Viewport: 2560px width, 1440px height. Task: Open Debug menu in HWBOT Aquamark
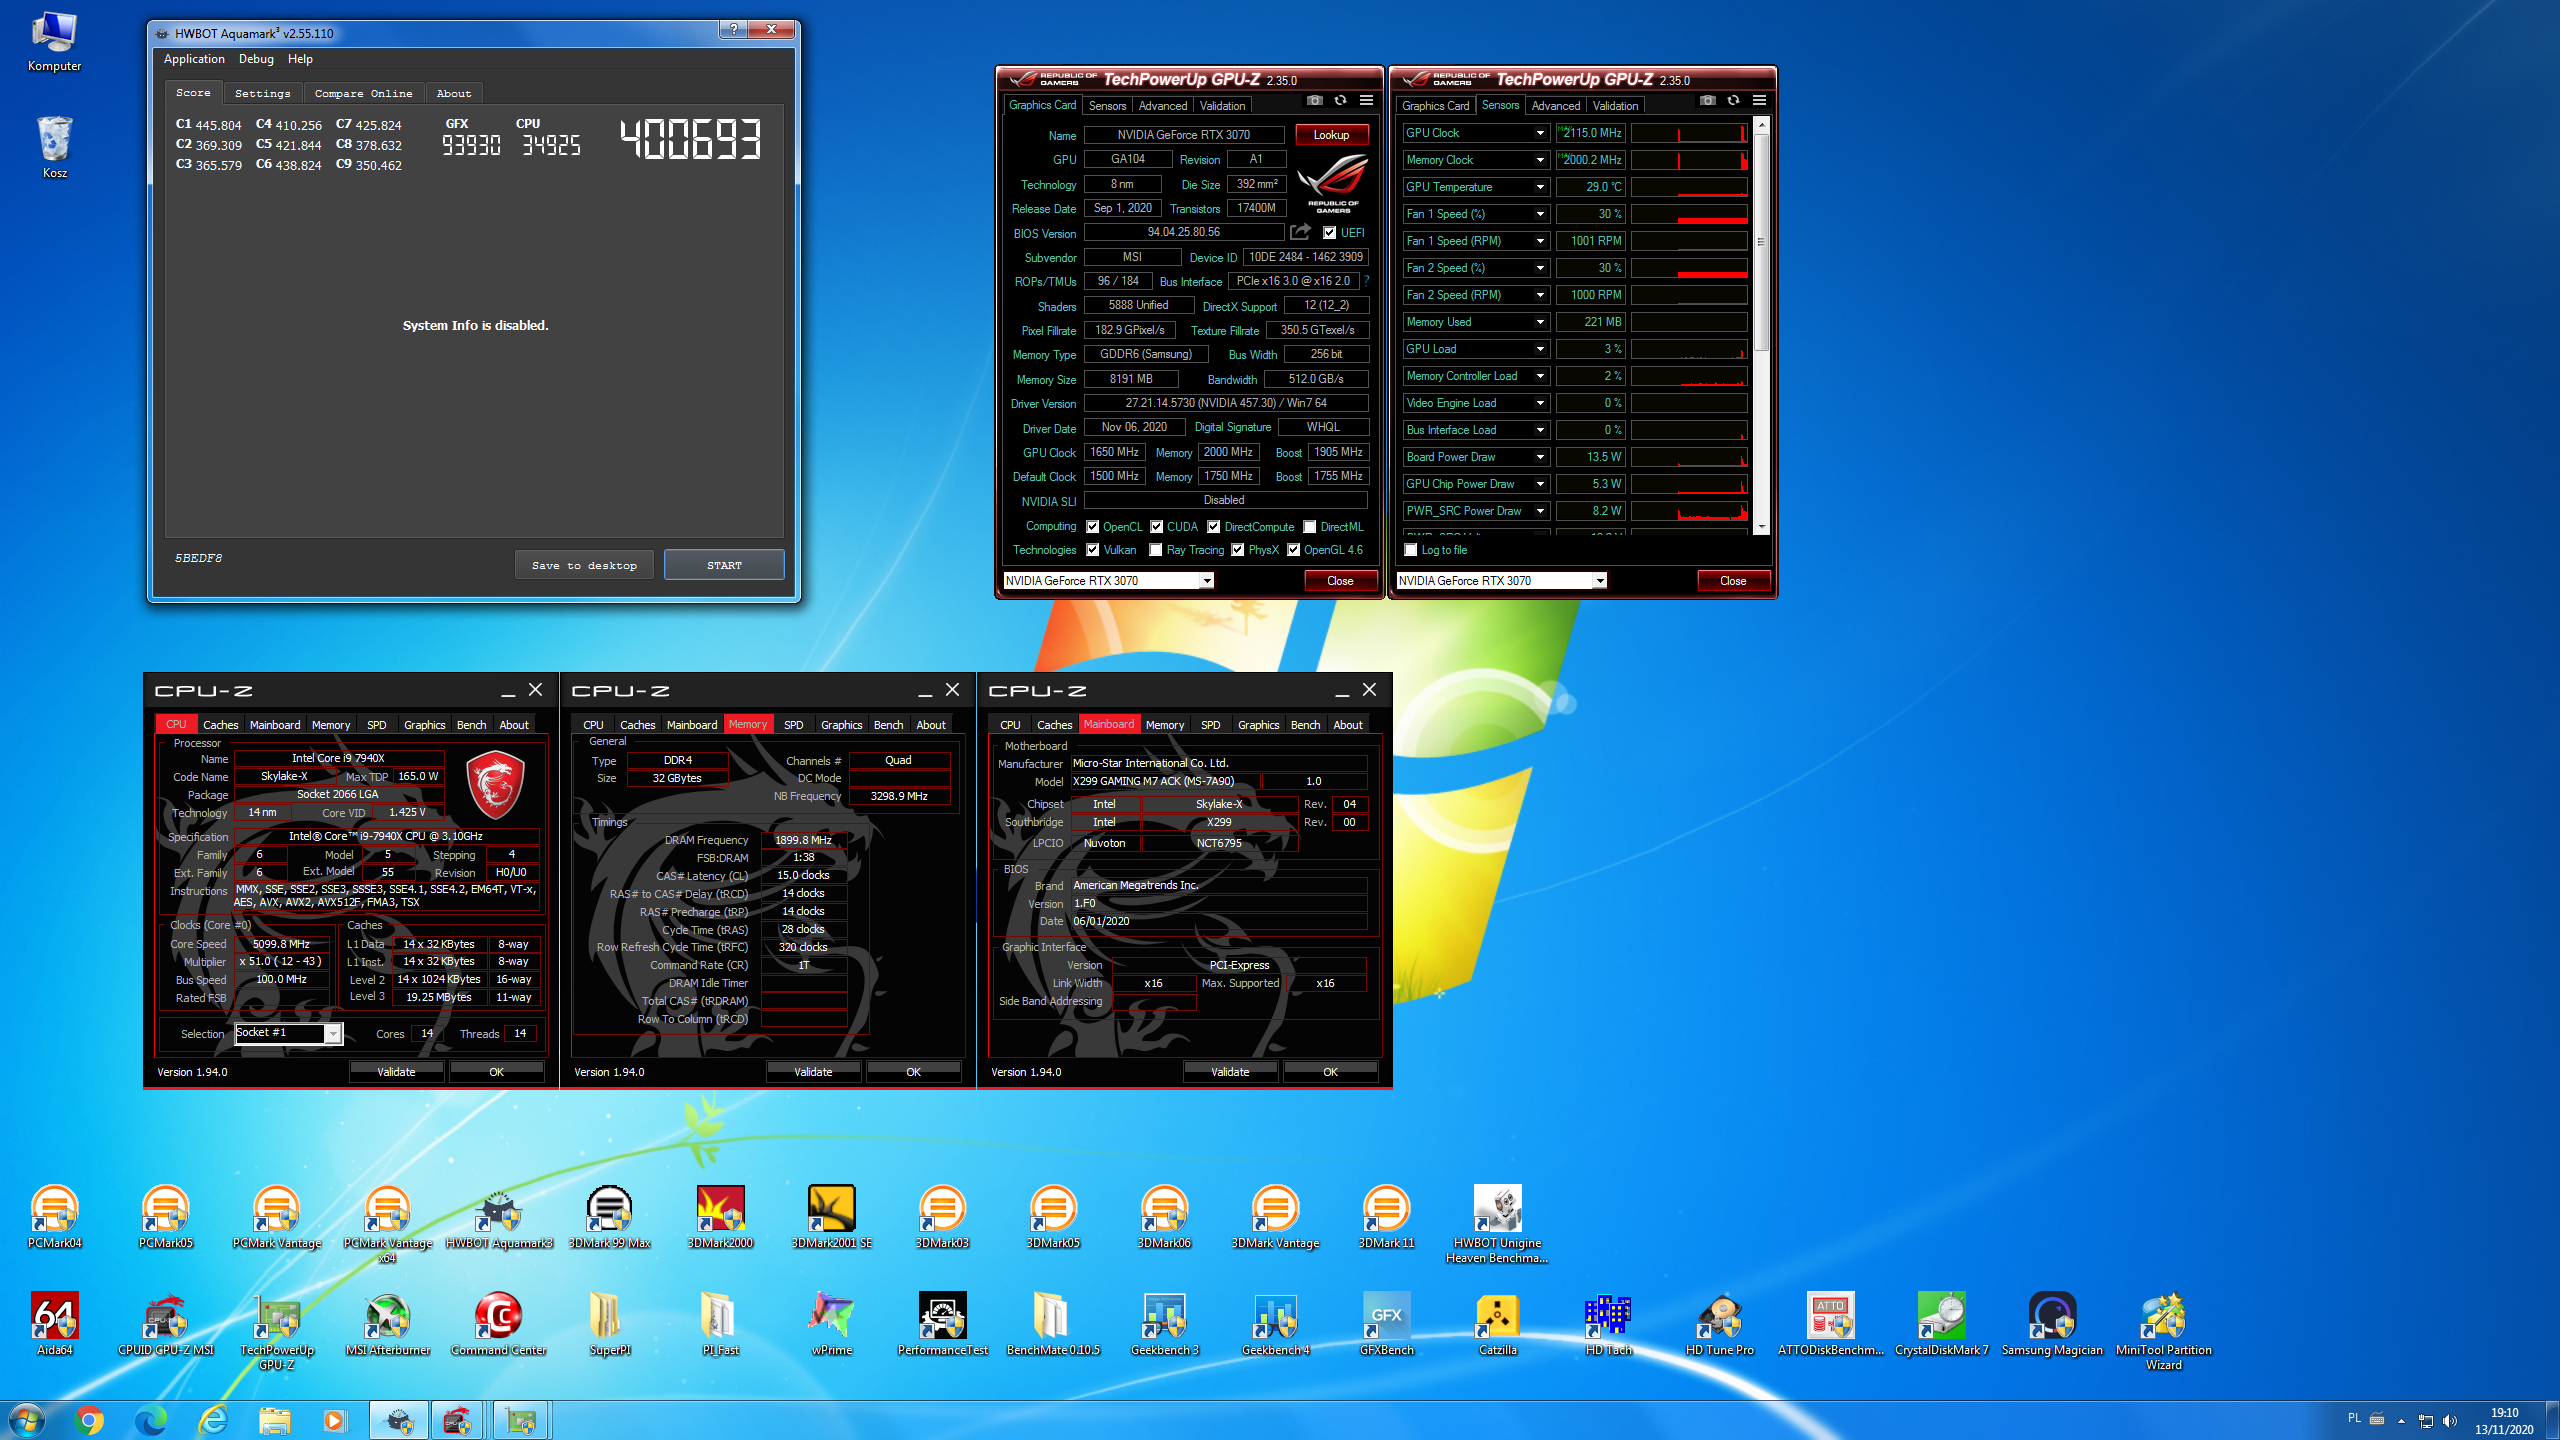256,59
